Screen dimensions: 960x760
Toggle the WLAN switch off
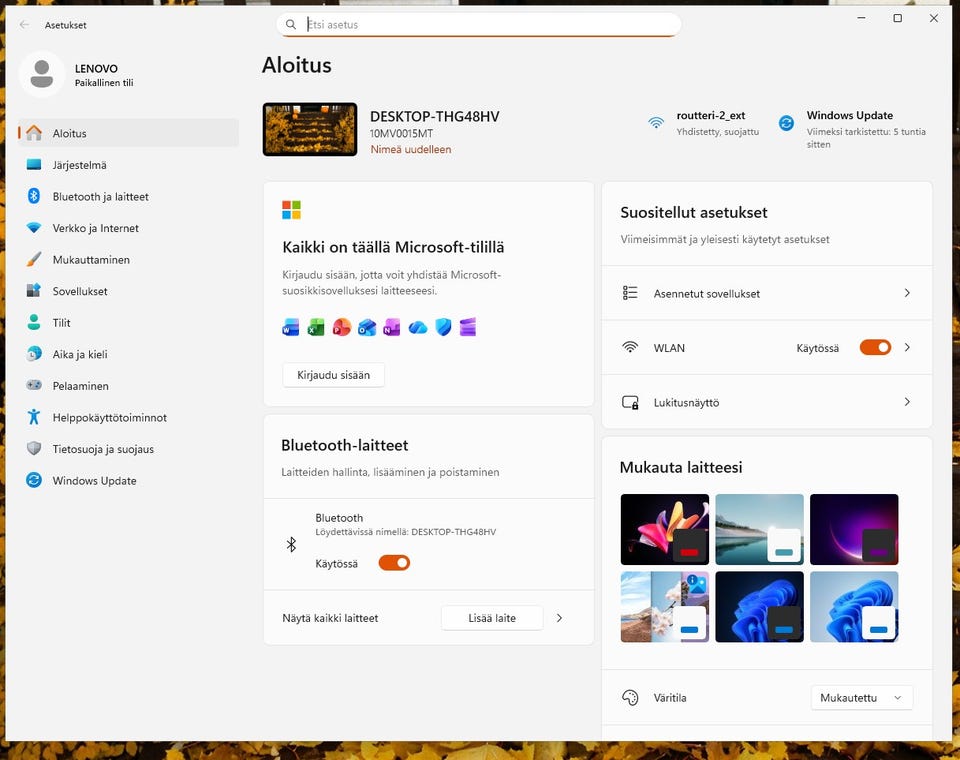coord(875,347)
